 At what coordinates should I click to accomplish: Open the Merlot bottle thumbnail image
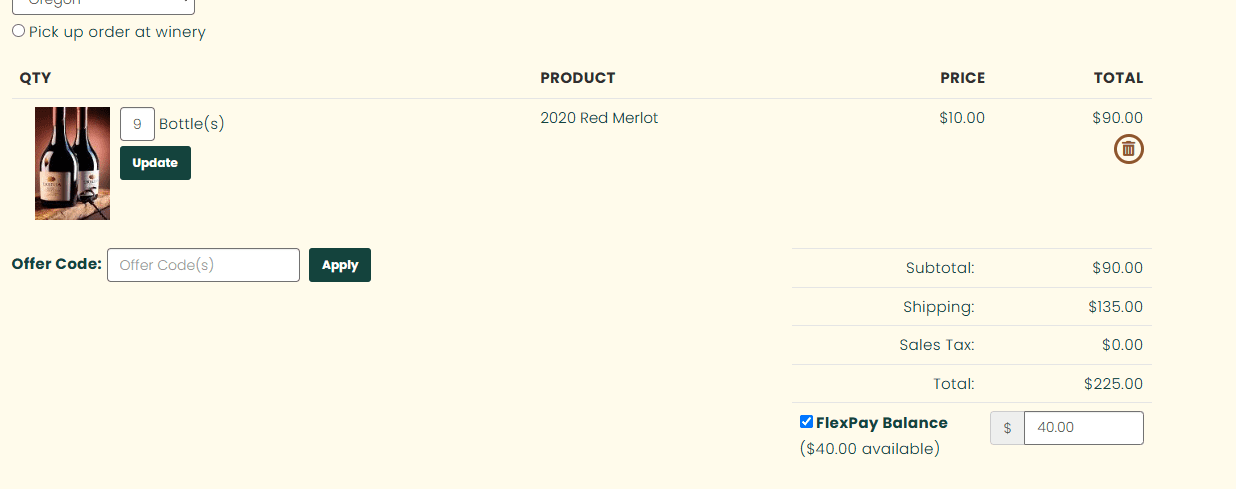pos(72,163)
